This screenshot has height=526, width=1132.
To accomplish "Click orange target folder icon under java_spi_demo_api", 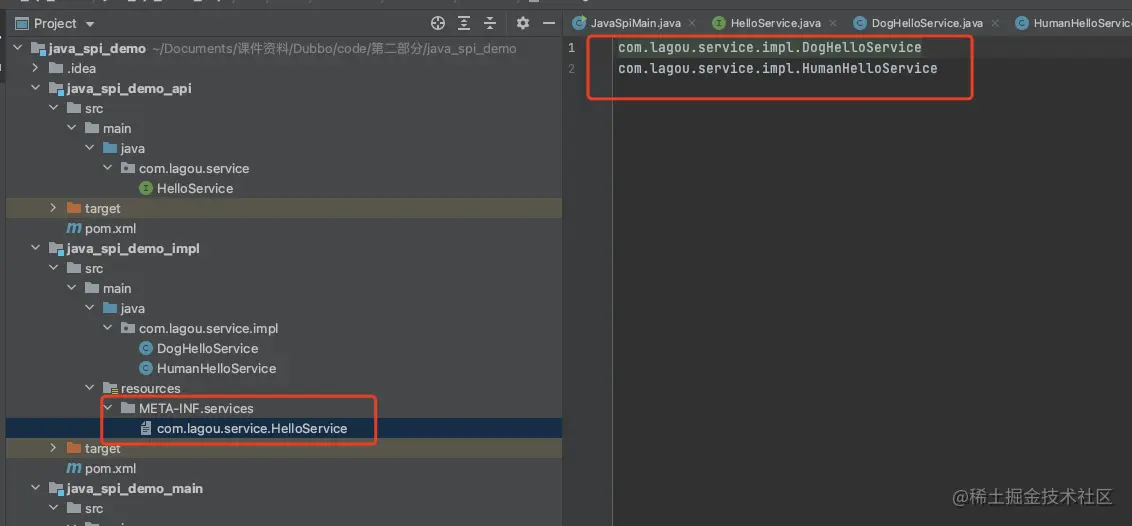I will pyautogui.click(x=74, y=209).
